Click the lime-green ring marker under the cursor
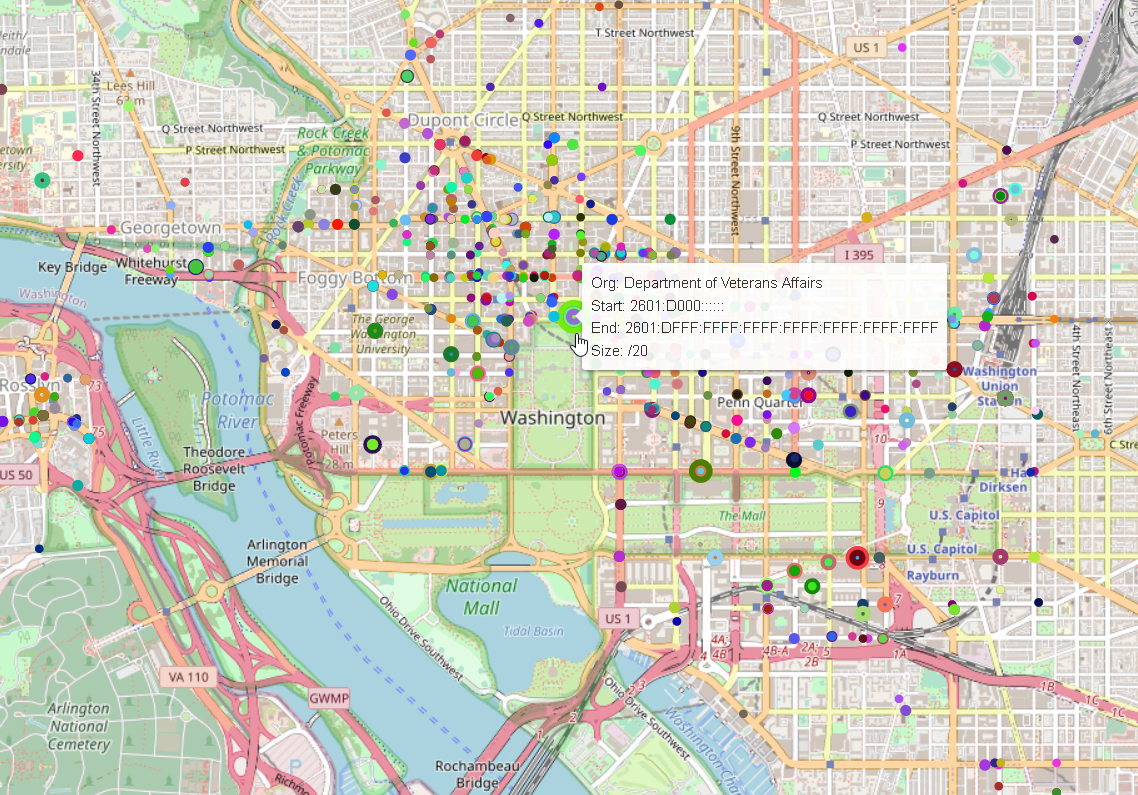 pyautogui.click(x=573, y=317)
